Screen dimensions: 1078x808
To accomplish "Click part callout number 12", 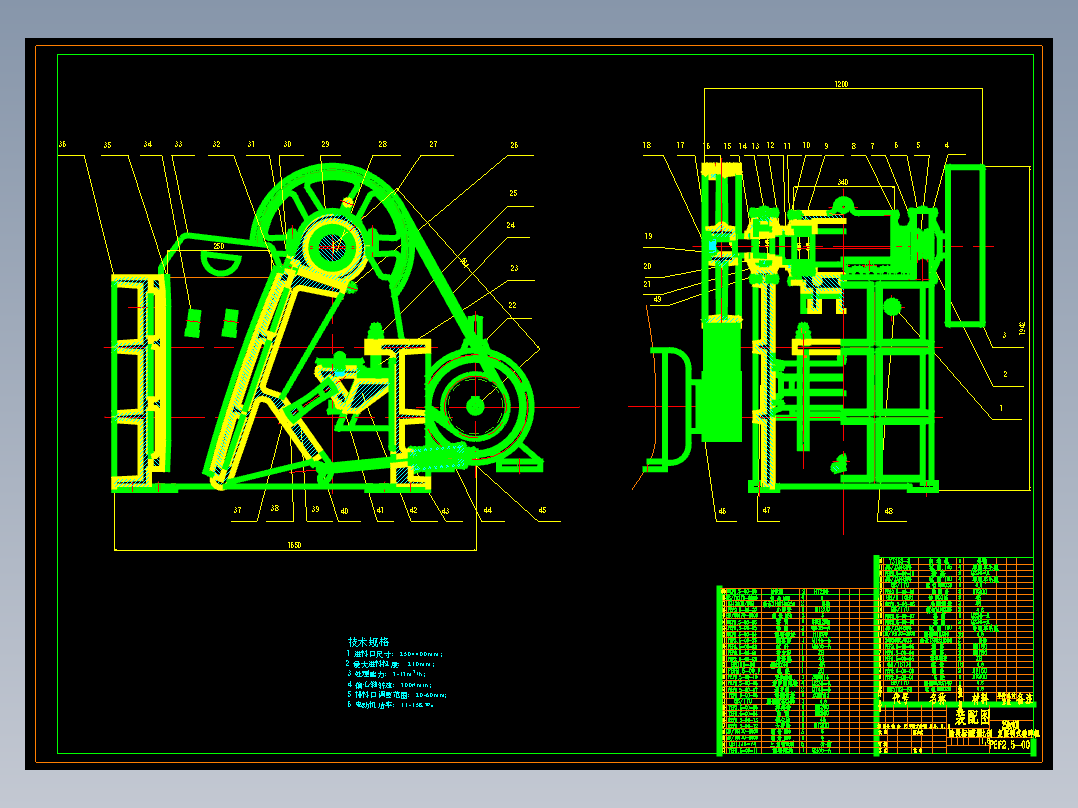I will point(771,146).
